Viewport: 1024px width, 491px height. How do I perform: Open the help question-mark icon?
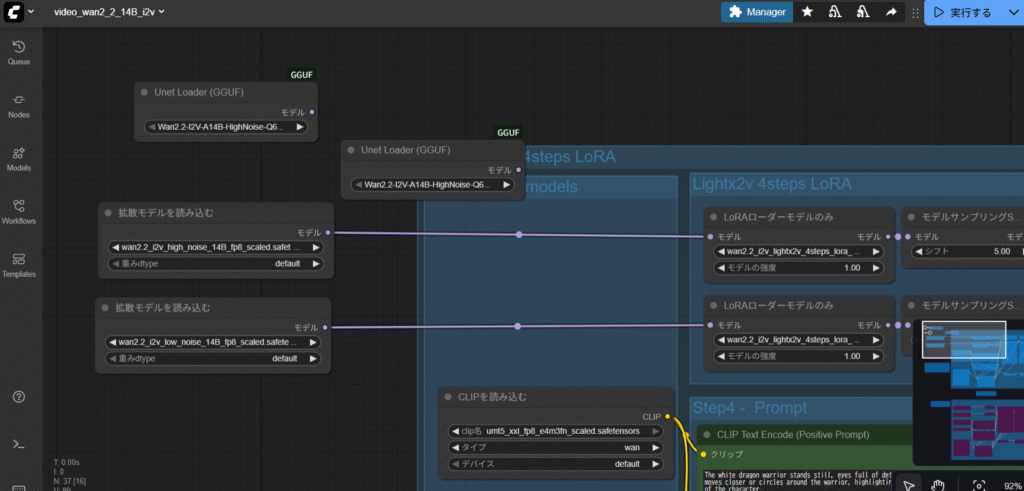(x=19, y=397)
